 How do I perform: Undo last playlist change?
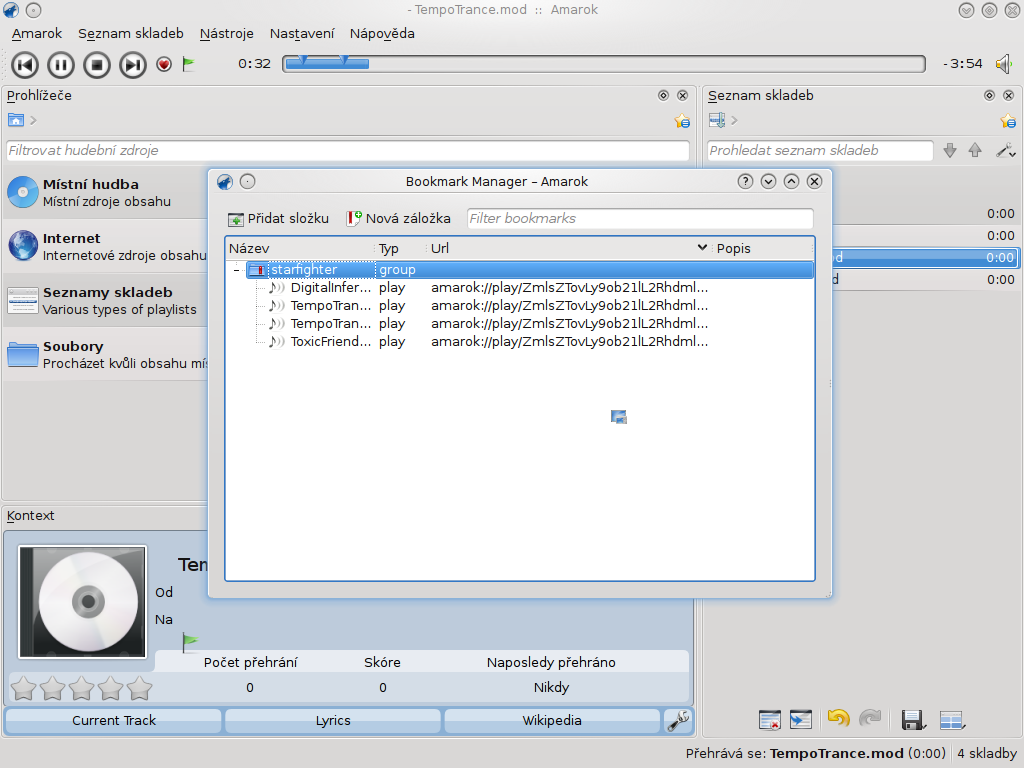(x=838, y=719)
